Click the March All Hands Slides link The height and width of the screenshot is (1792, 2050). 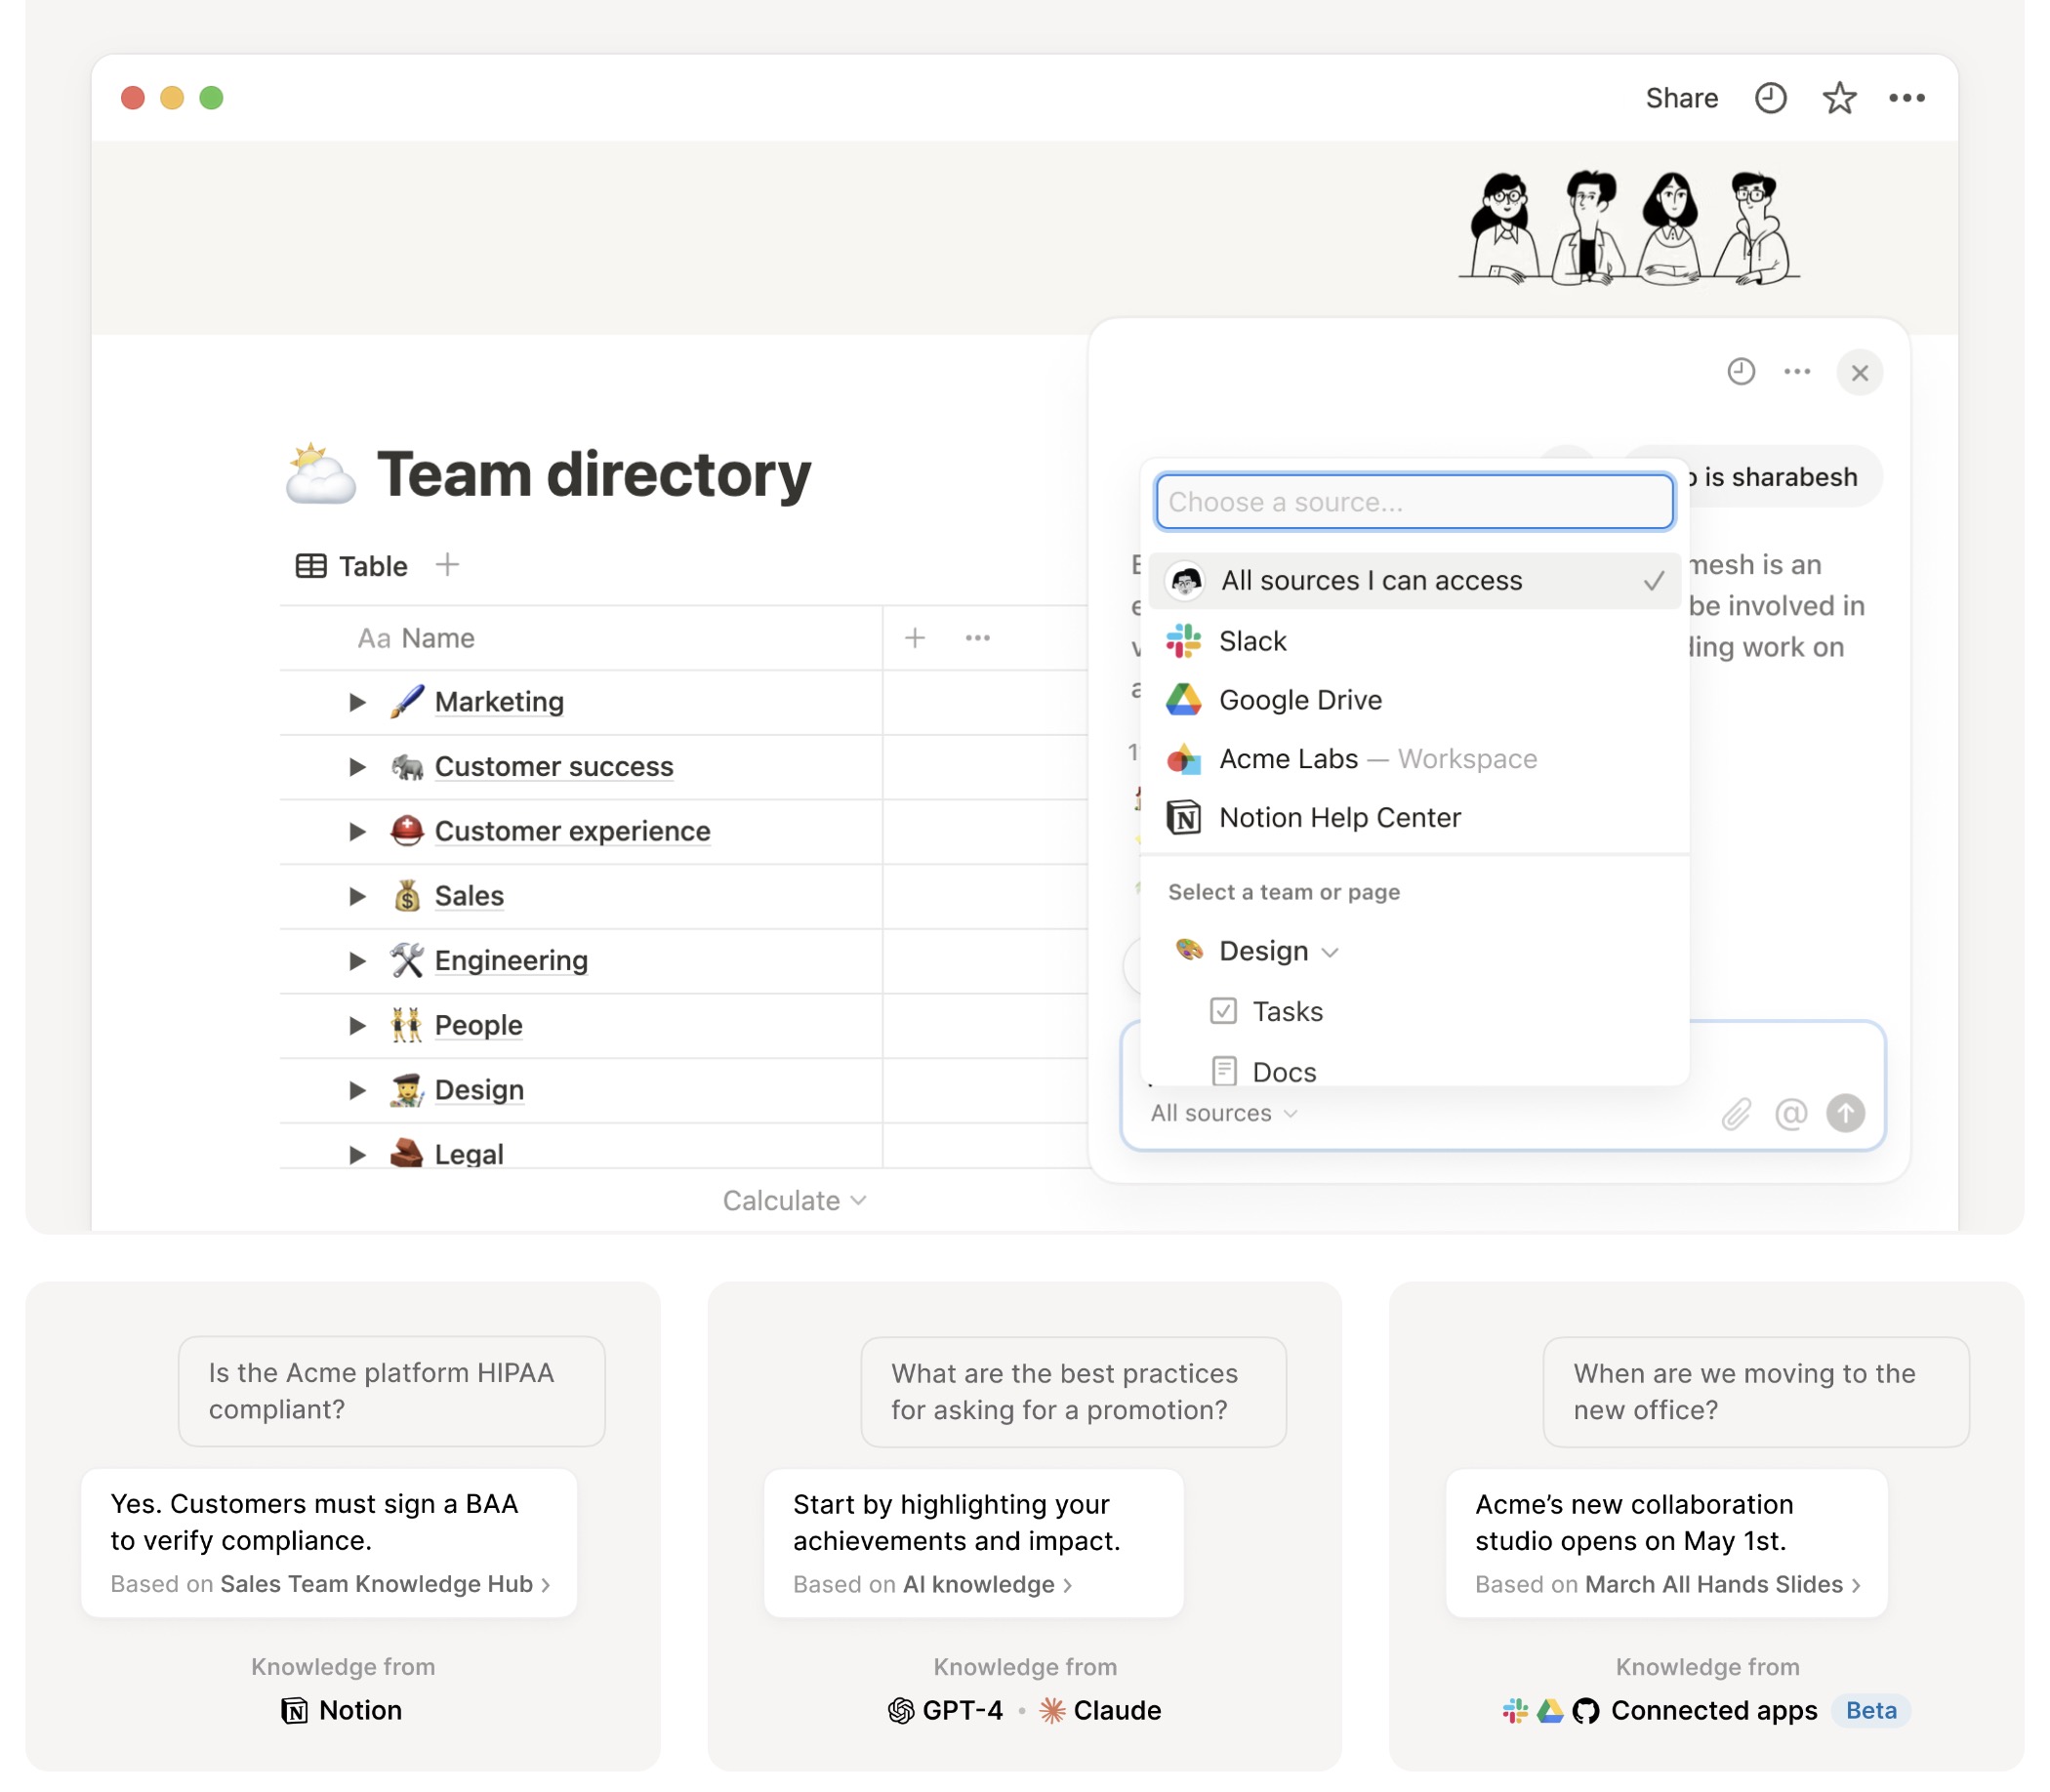1715,1583
